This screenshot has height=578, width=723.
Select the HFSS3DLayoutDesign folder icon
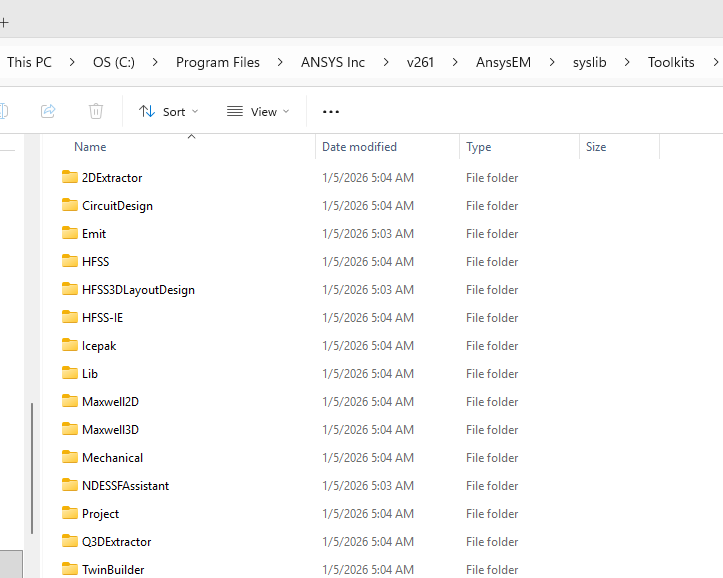pos(70,289)
